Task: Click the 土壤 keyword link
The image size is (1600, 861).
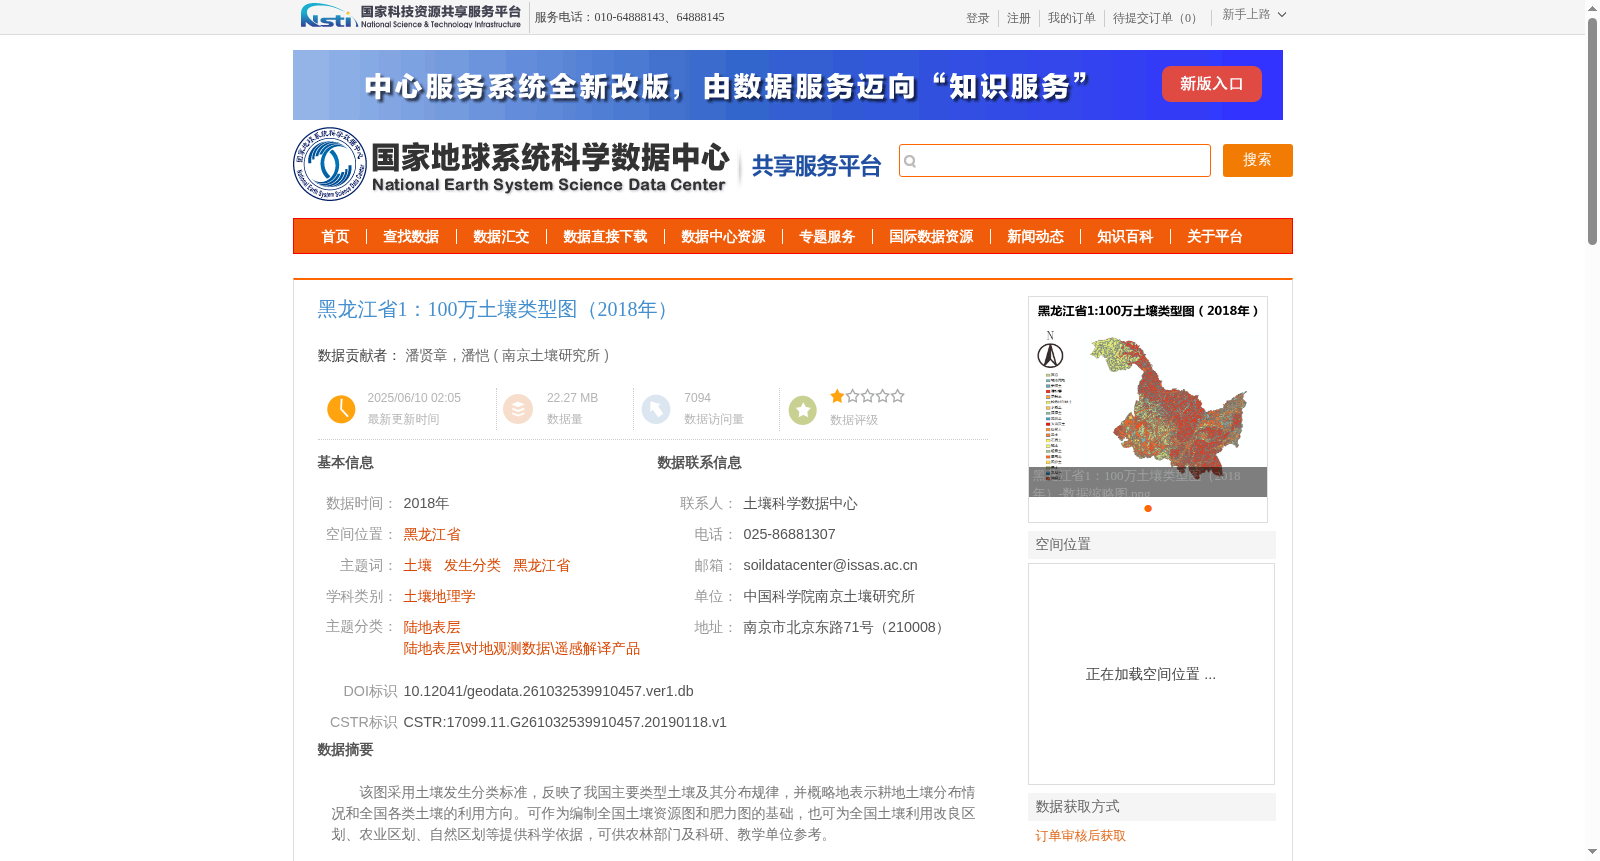Action: 418,566
